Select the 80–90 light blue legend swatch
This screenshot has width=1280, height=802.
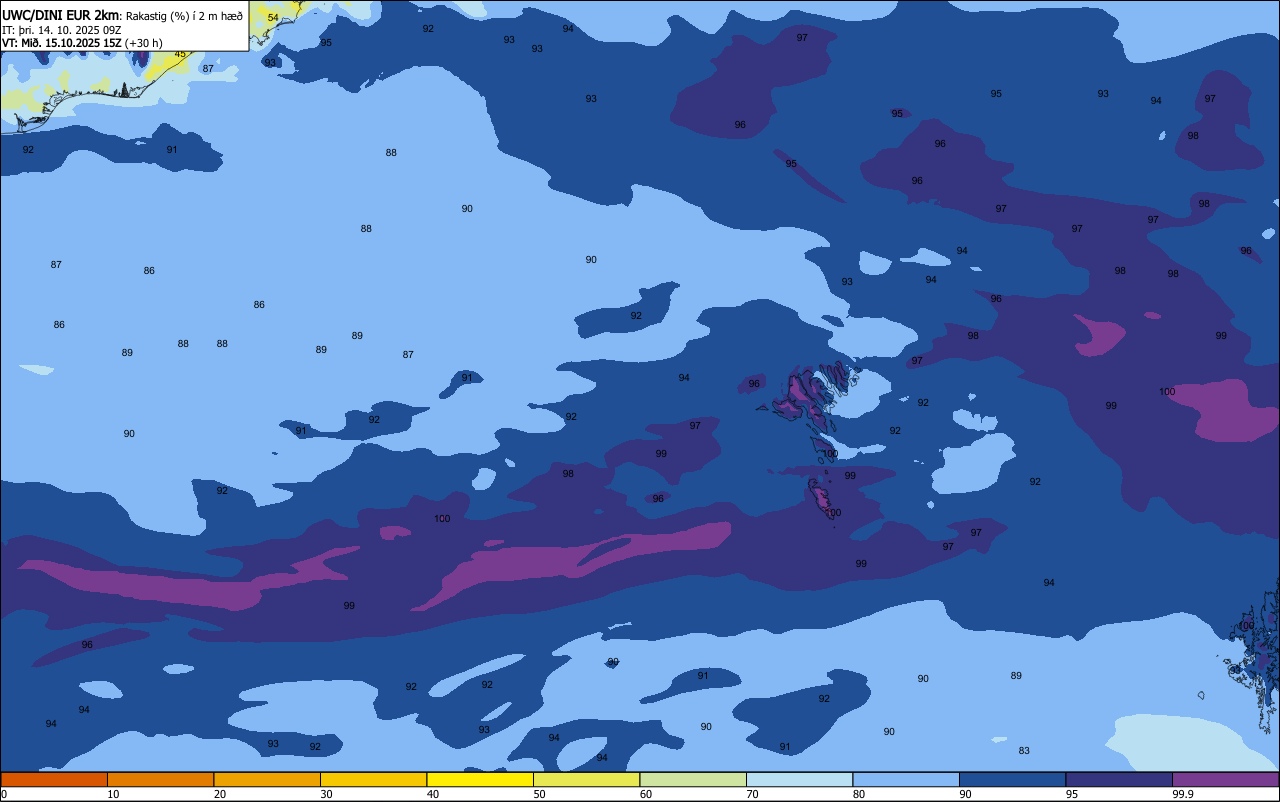(906, 779)
